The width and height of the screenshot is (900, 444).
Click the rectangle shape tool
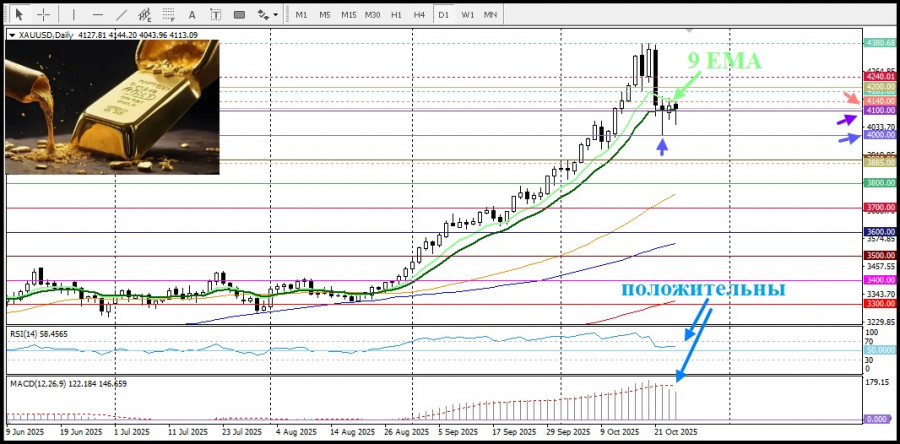tap(241, 14)
